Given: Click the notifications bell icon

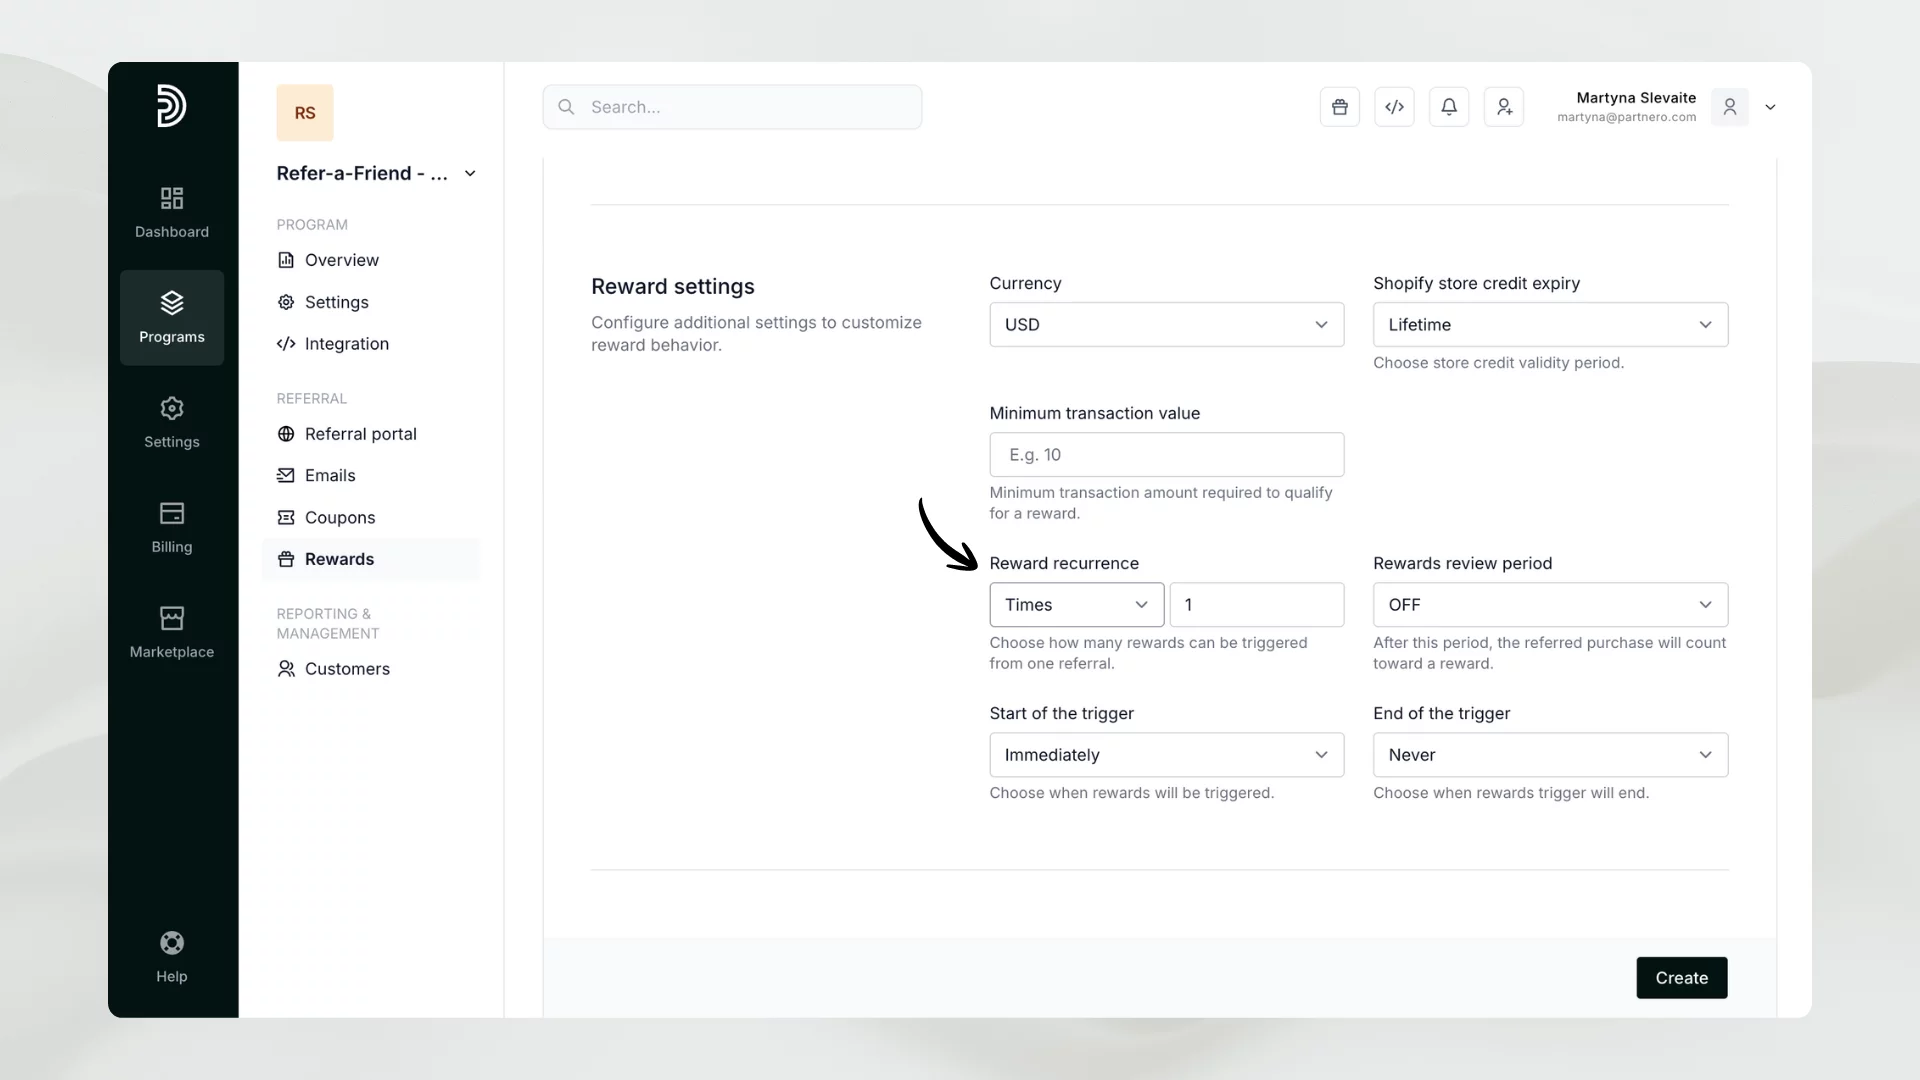Looking at the screenshot, I should point(1449,107).
